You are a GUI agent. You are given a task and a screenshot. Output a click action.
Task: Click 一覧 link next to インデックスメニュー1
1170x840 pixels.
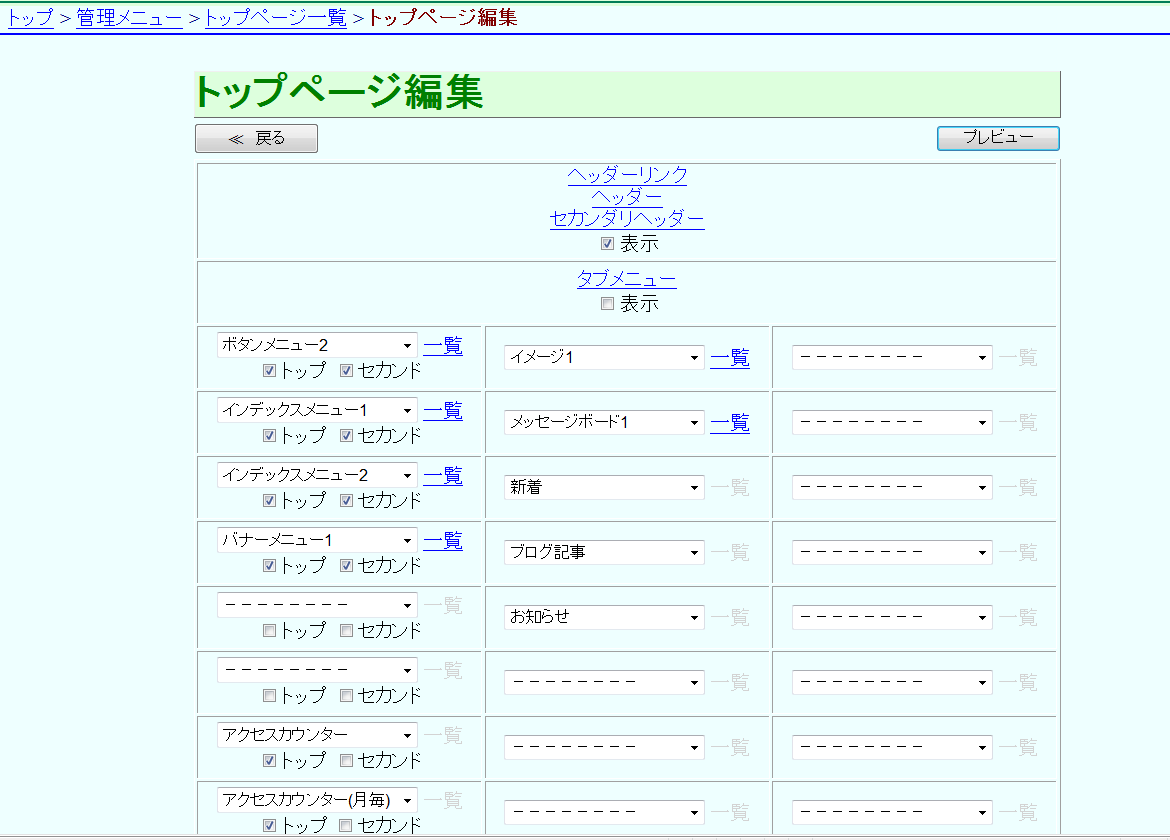(443, 410)
